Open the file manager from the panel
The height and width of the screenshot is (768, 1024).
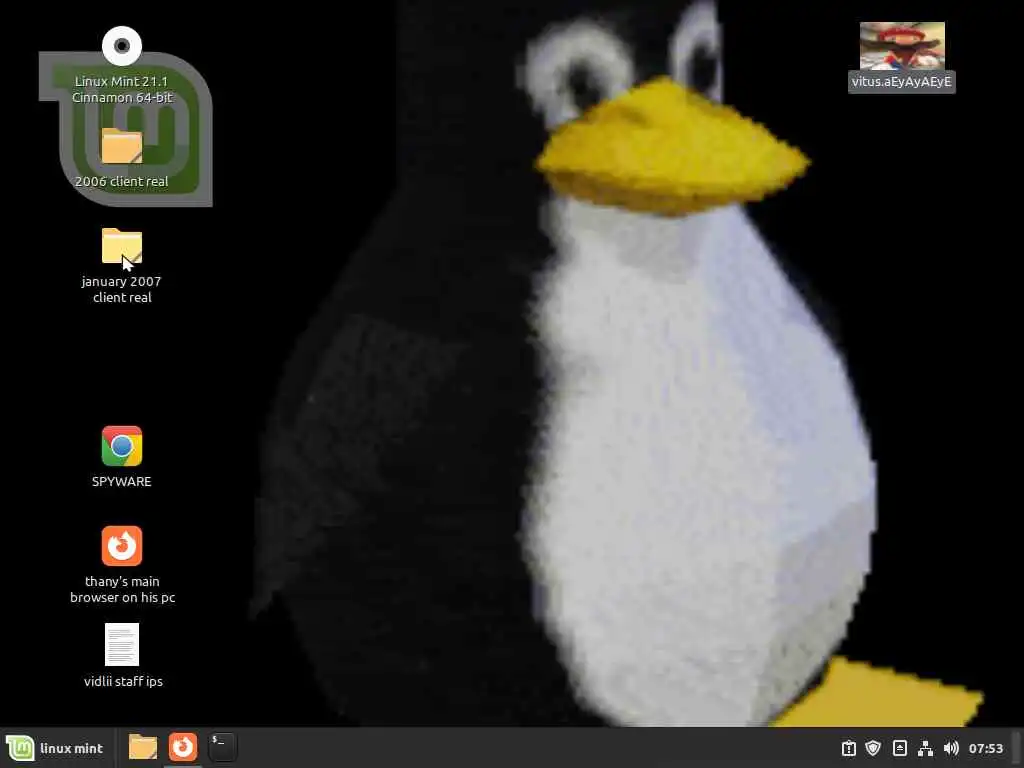pyautogui.click(x=142, y=747)
